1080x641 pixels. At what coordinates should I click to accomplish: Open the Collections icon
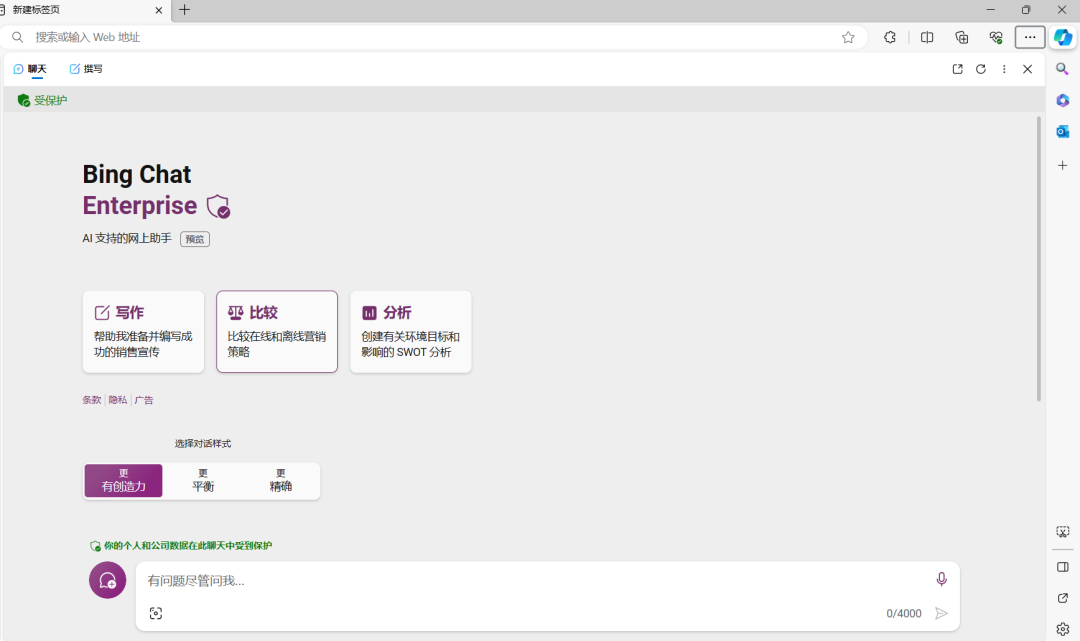pos(962,37)
